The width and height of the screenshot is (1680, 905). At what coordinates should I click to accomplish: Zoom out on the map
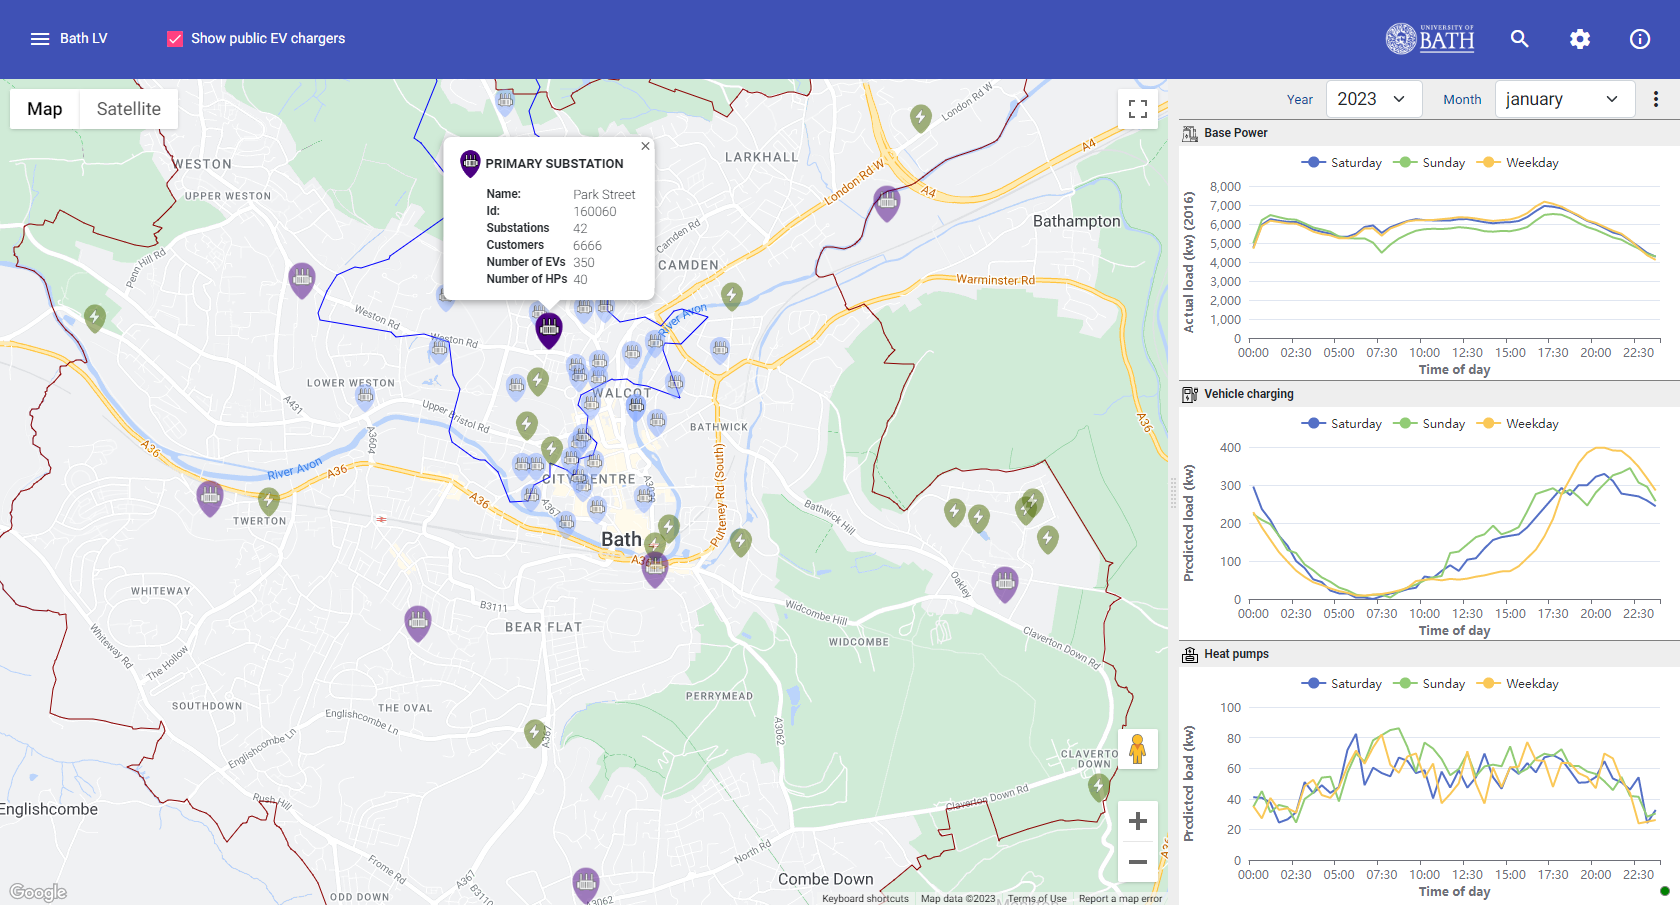tap(1137, 862)
